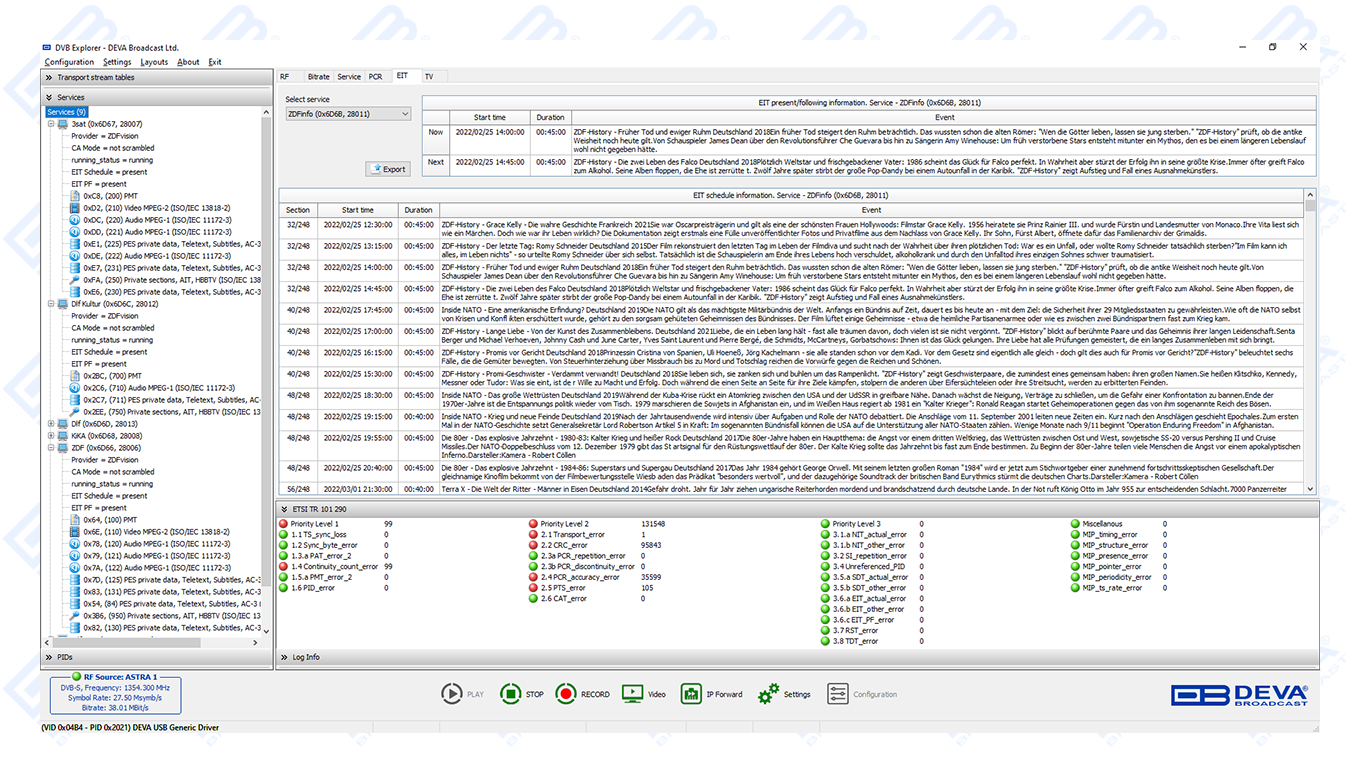
Task: Open the Video monitor icon
Action: click(632, 693)
